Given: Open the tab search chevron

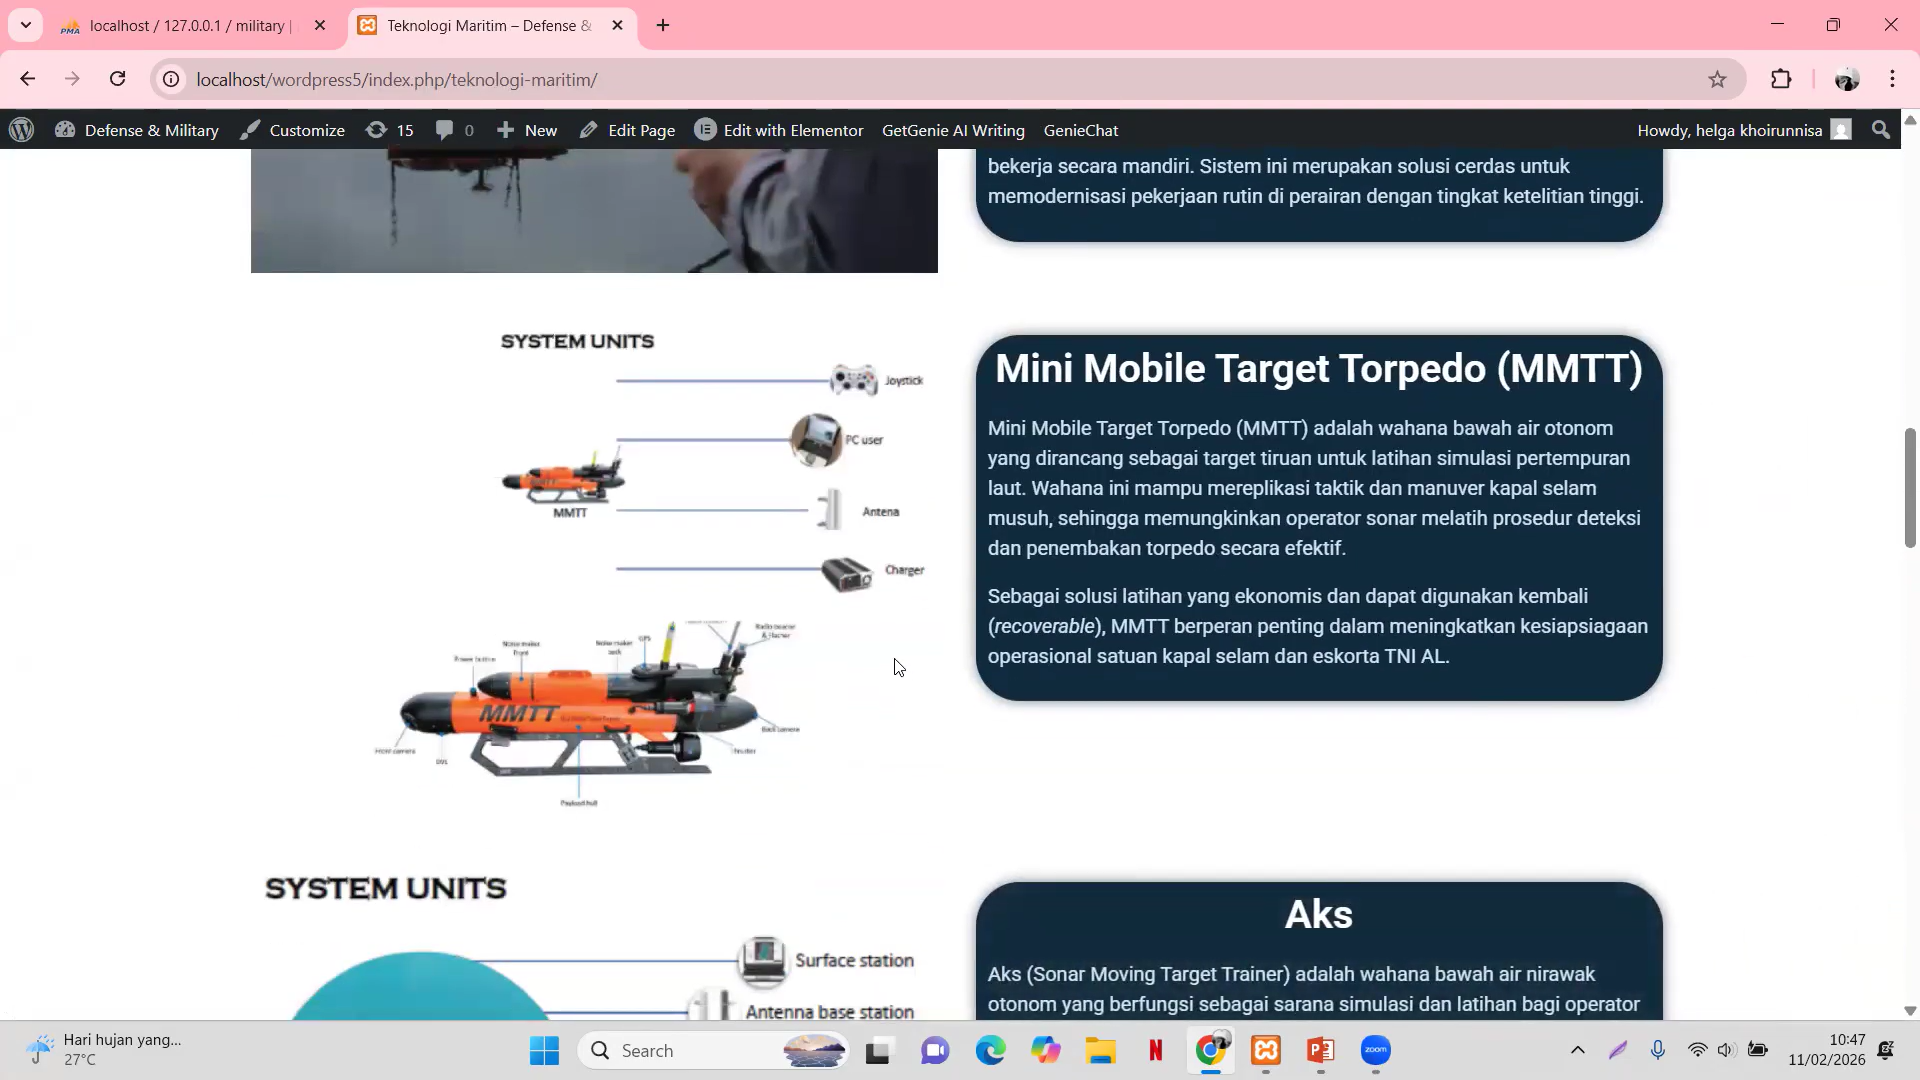Looking at the screenshot, I should (25, 25).
